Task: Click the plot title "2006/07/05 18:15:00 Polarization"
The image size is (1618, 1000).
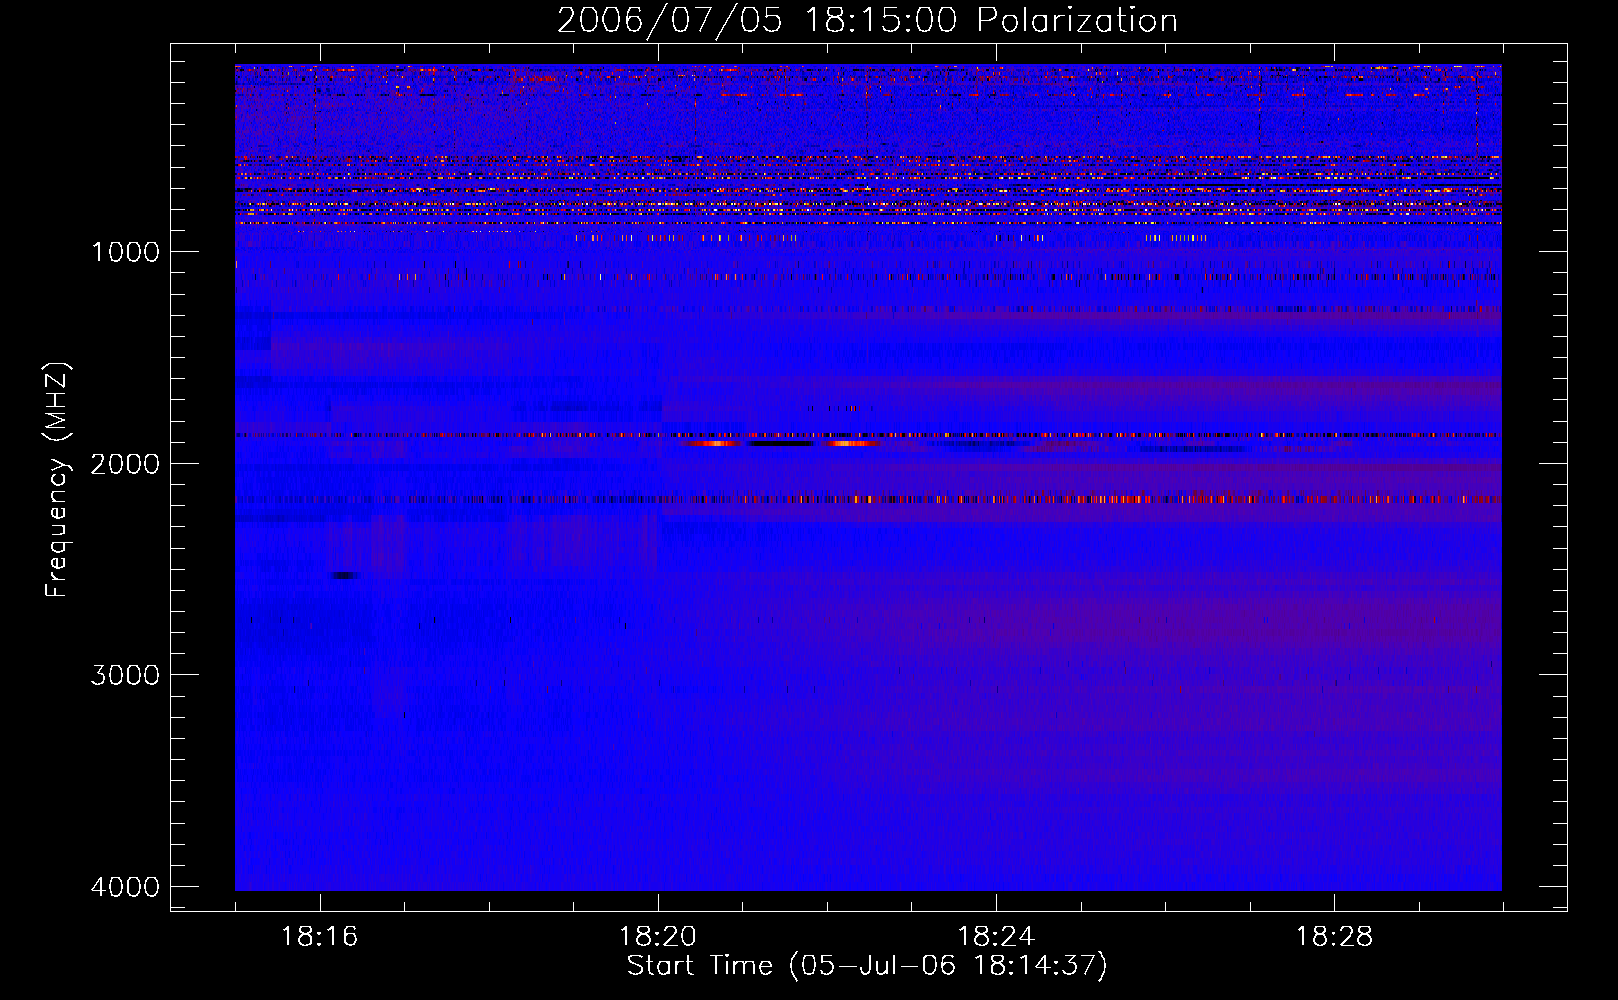Action: tap(867, 21)
